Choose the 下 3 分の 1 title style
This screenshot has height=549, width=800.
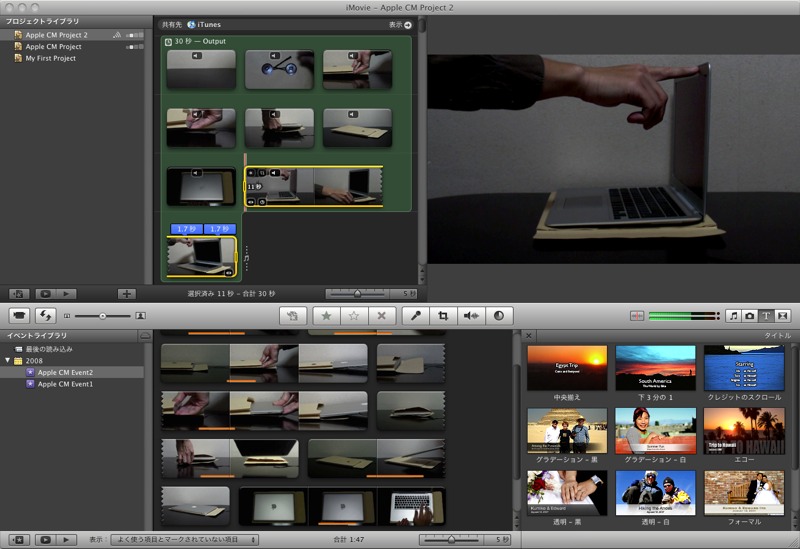point(656,368)
